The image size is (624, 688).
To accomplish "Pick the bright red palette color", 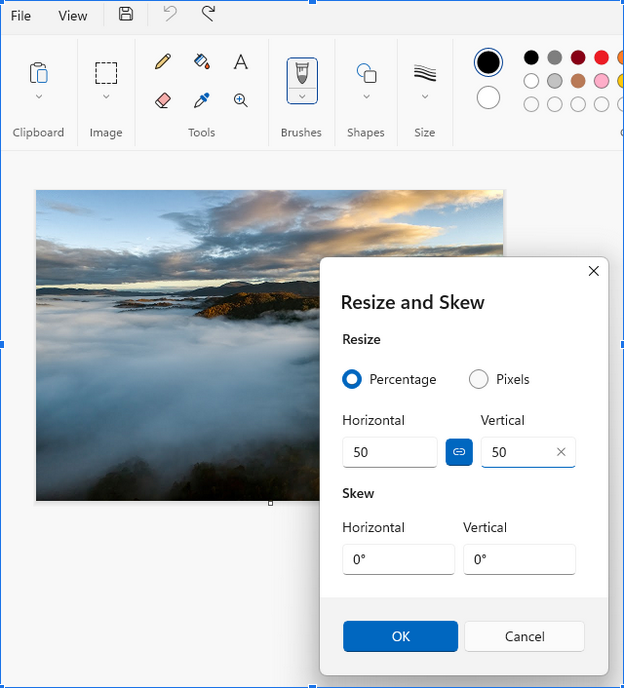I will 601,57.
